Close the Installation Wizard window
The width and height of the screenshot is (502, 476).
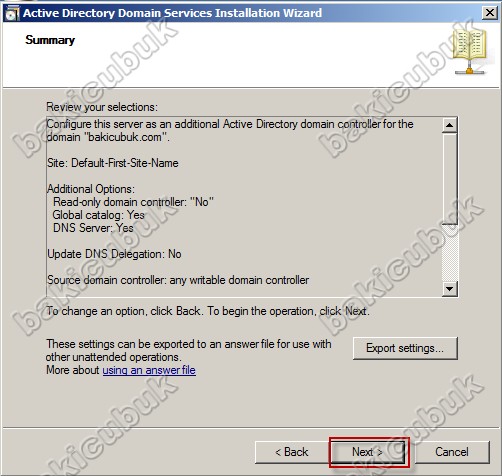(x=490, y=13)
